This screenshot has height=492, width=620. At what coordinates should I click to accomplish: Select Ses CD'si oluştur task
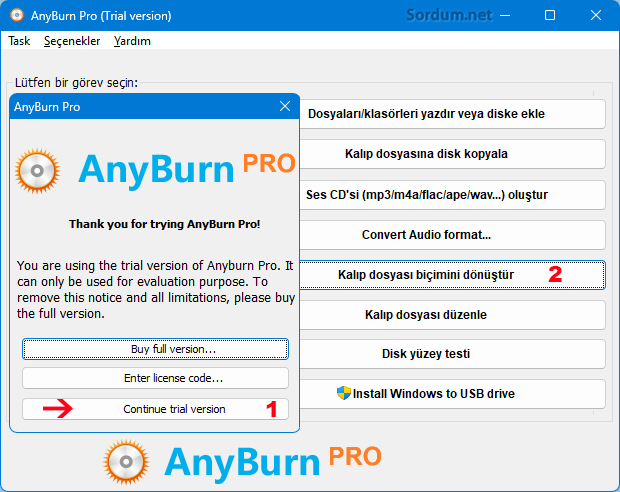(x=452, y=195)
